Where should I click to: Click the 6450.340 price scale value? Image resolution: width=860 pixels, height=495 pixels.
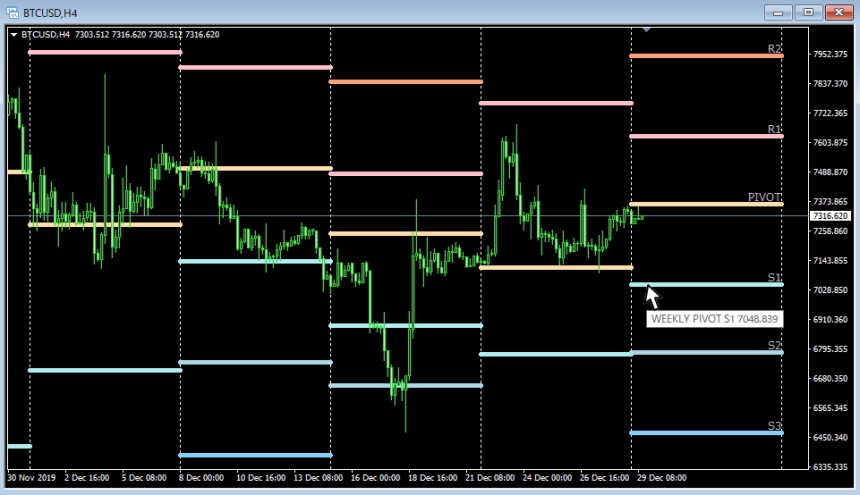pyautogui.click(x=830, y=437)
